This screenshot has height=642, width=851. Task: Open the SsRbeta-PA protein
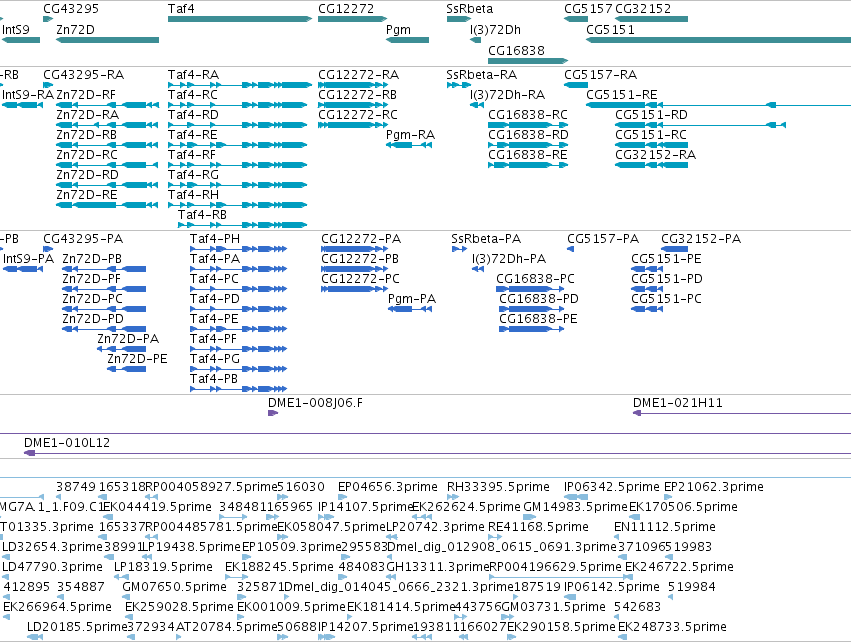[x=486, y=239]
